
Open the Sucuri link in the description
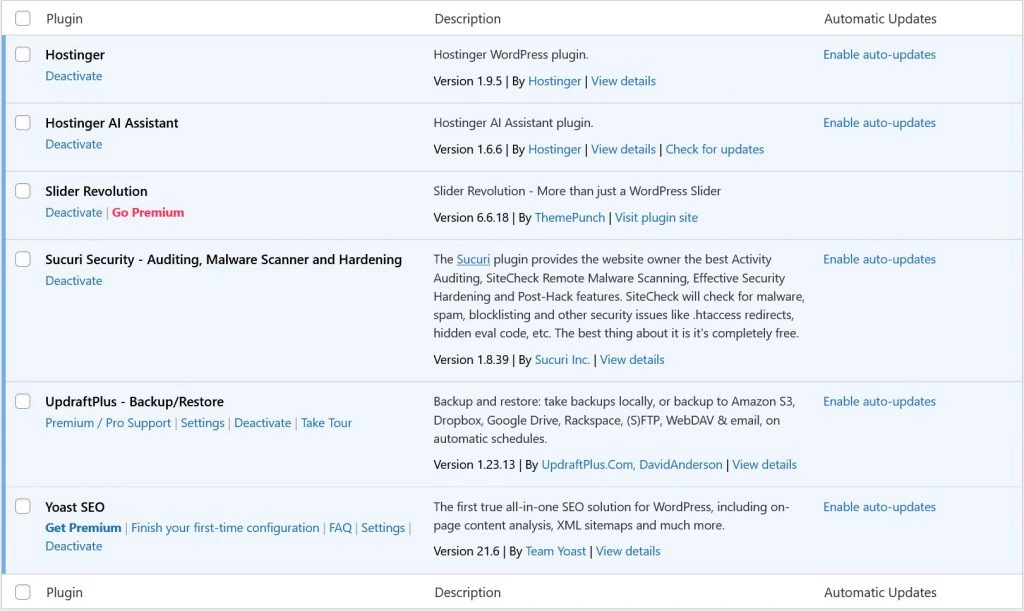click(474, 258)
